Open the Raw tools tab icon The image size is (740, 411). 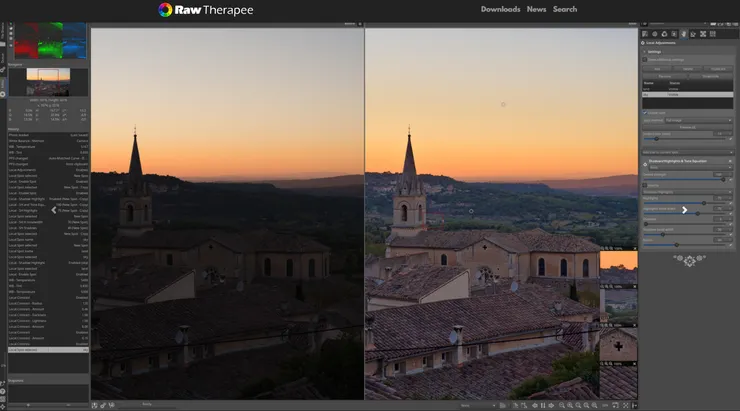point(703,34)
